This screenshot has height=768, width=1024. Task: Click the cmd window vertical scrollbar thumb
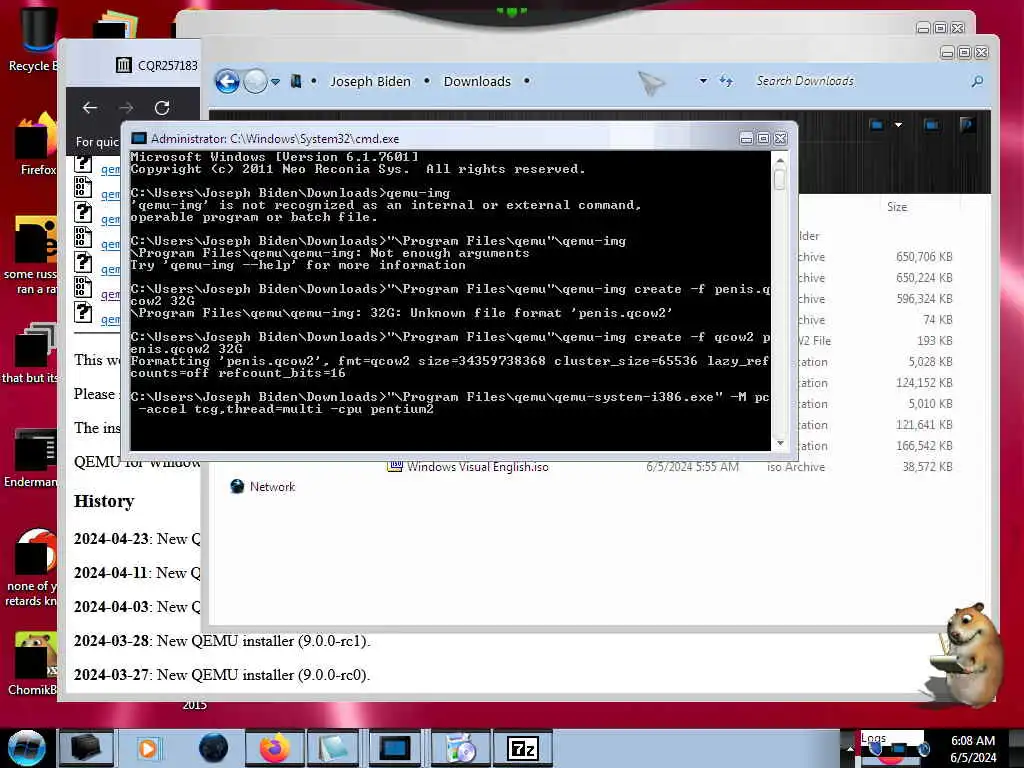click(x=780, y=179)
